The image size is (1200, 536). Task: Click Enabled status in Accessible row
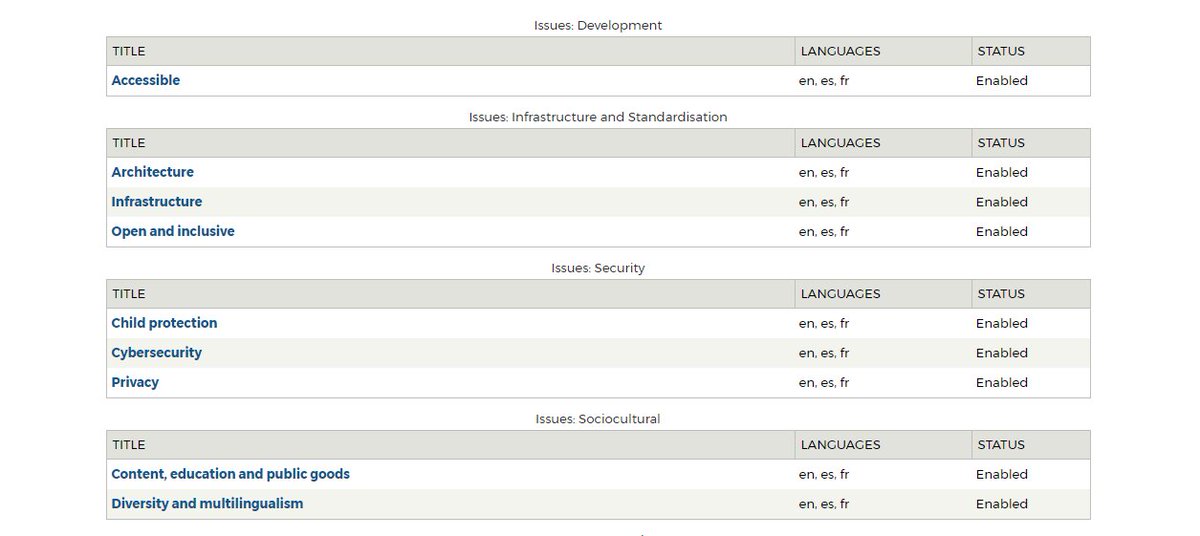coord(1002,81)
